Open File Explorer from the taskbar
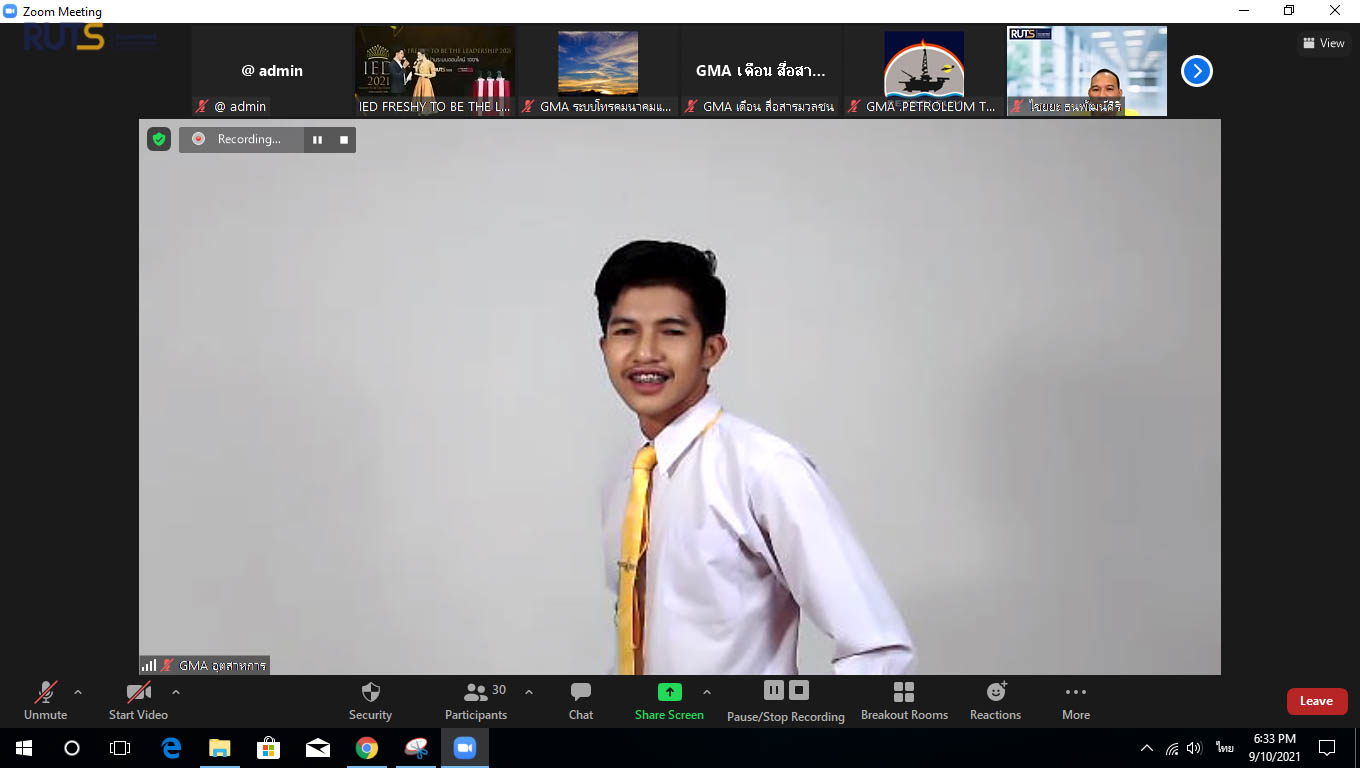 [220, 748]
